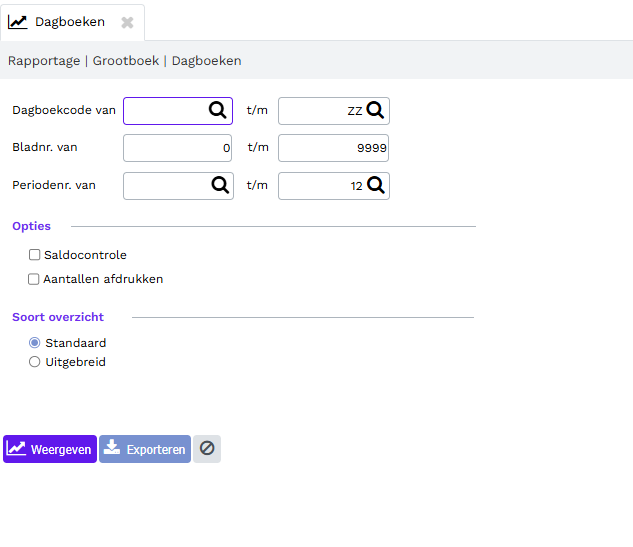Click the Exporteren button

coord(145,449)
